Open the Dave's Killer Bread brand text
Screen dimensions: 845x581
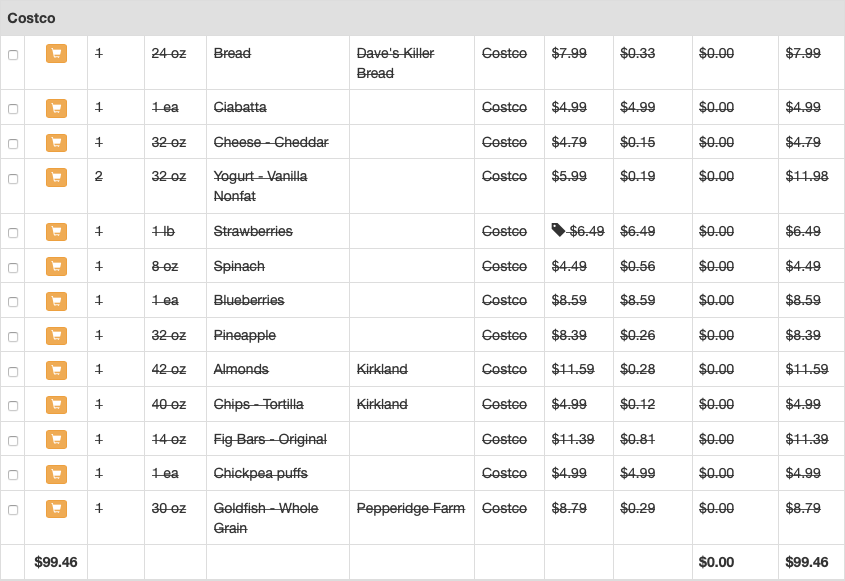click(x=395, y=63)
